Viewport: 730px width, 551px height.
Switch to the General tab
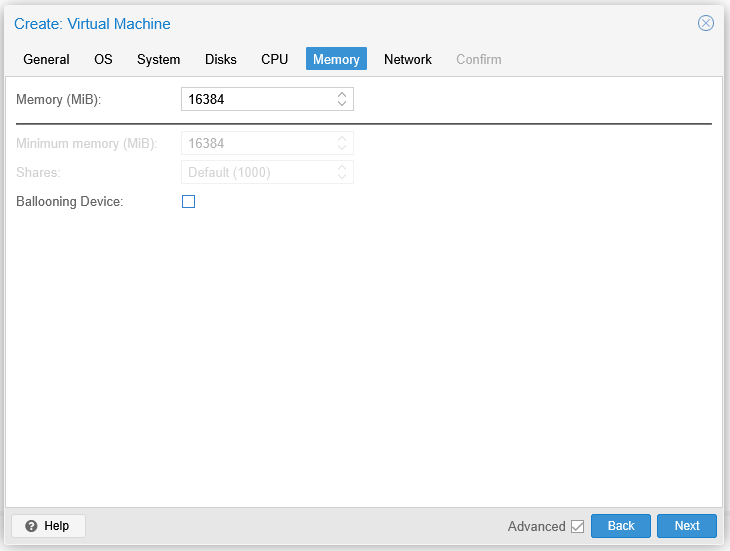[46, 59]
